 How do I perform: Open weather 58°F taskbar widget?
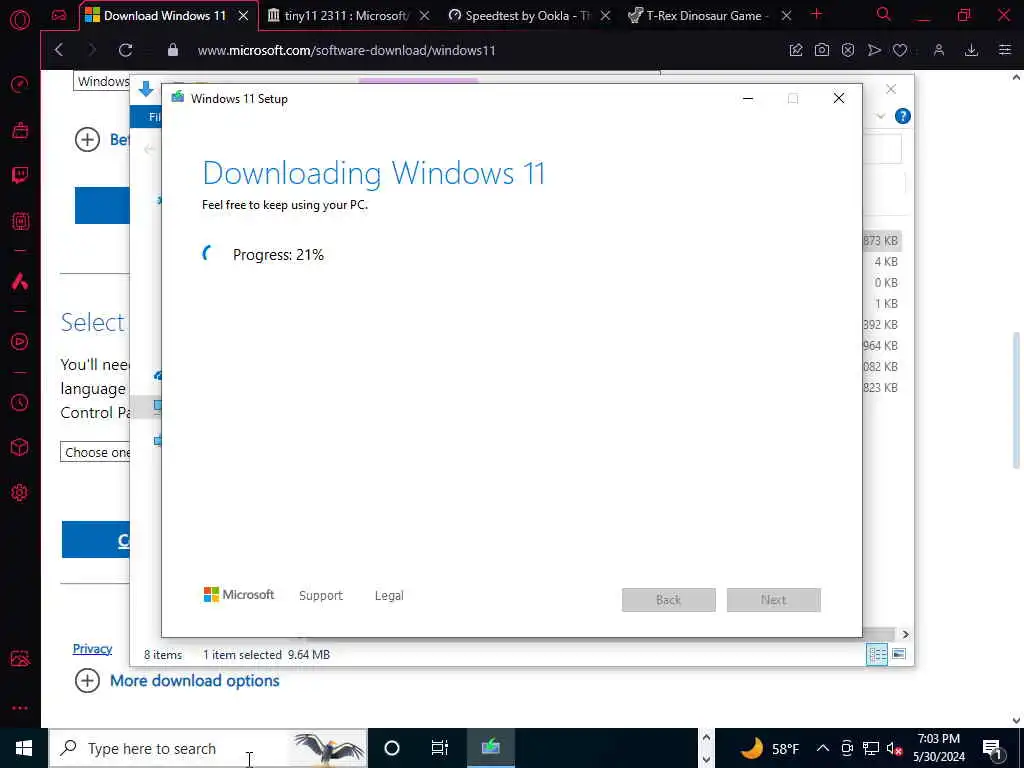click(770, 748)
